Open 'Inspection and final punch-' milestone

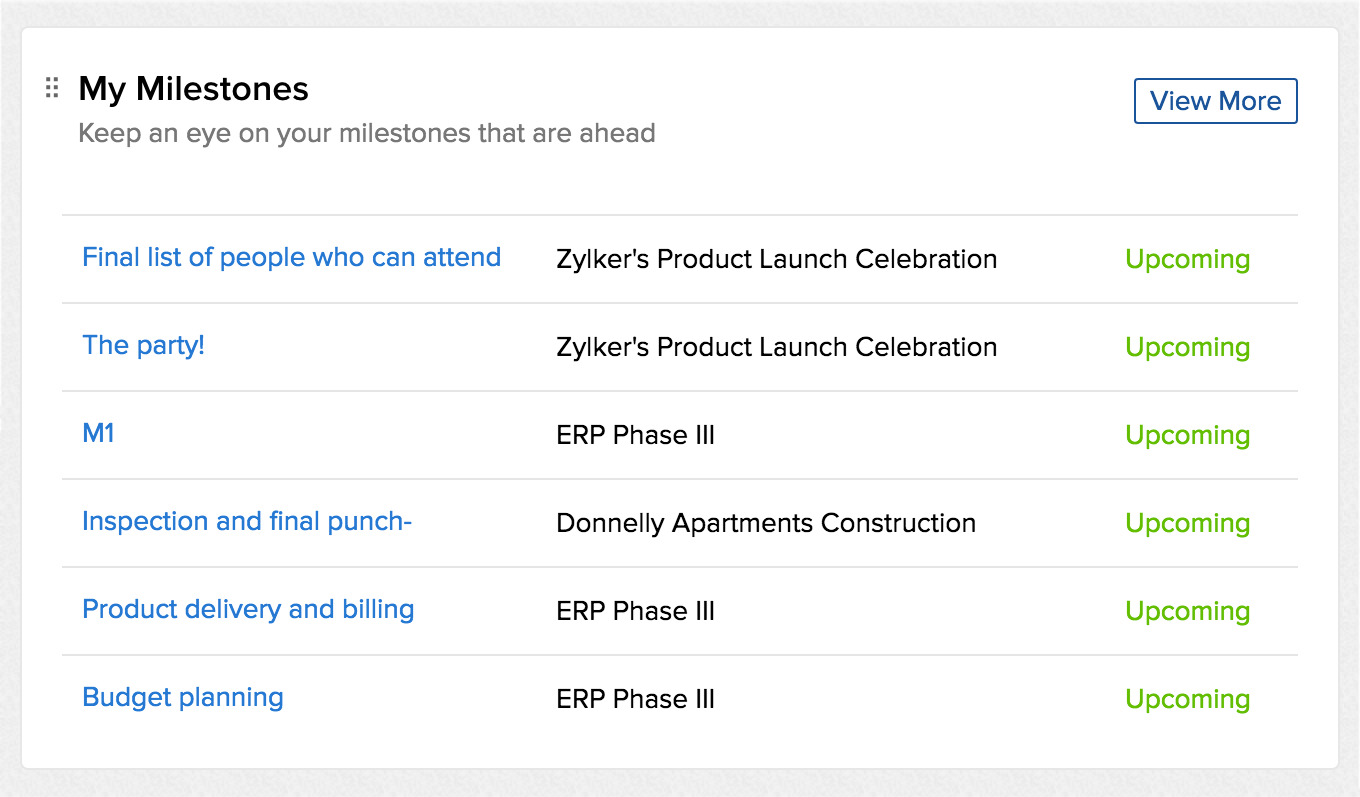click(x=247, y=522)
